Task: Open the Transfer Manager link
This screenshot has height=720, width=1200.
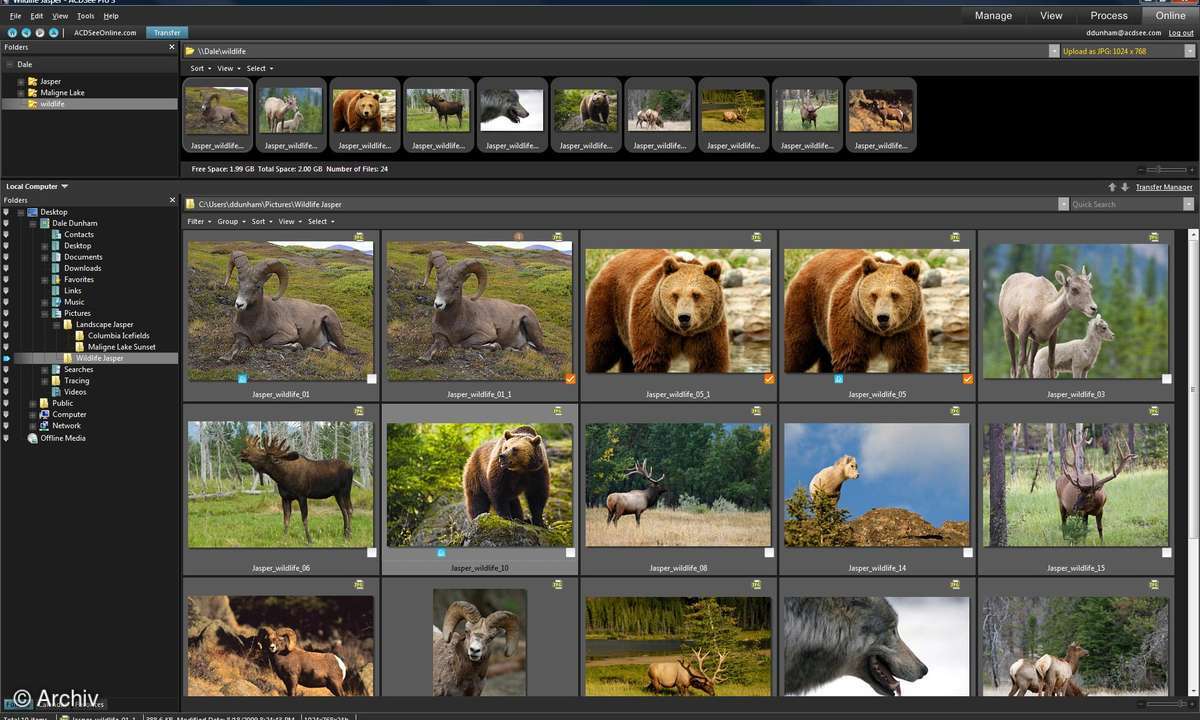Action: click(x=1163, y=187)
